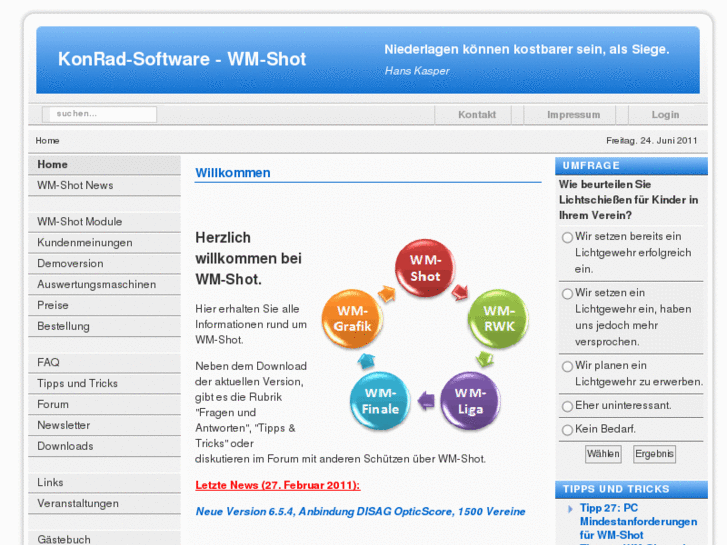727x545 pixels.
Task: Click the purple WM-Liga circle
Action: click(x=470, y=401)
